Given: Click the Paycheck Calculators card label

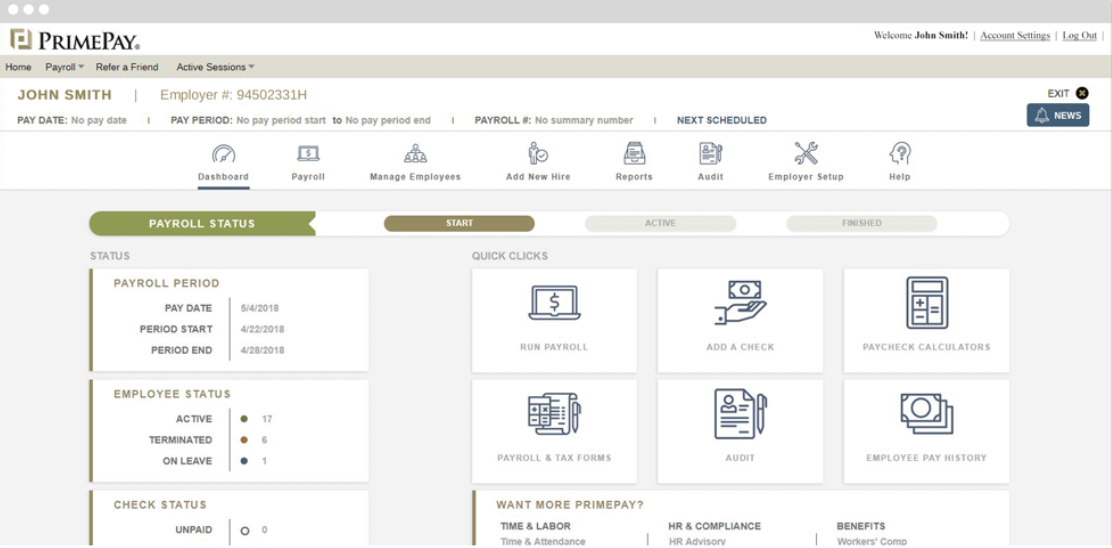Looking at the screenshot, I should (926, 347).
